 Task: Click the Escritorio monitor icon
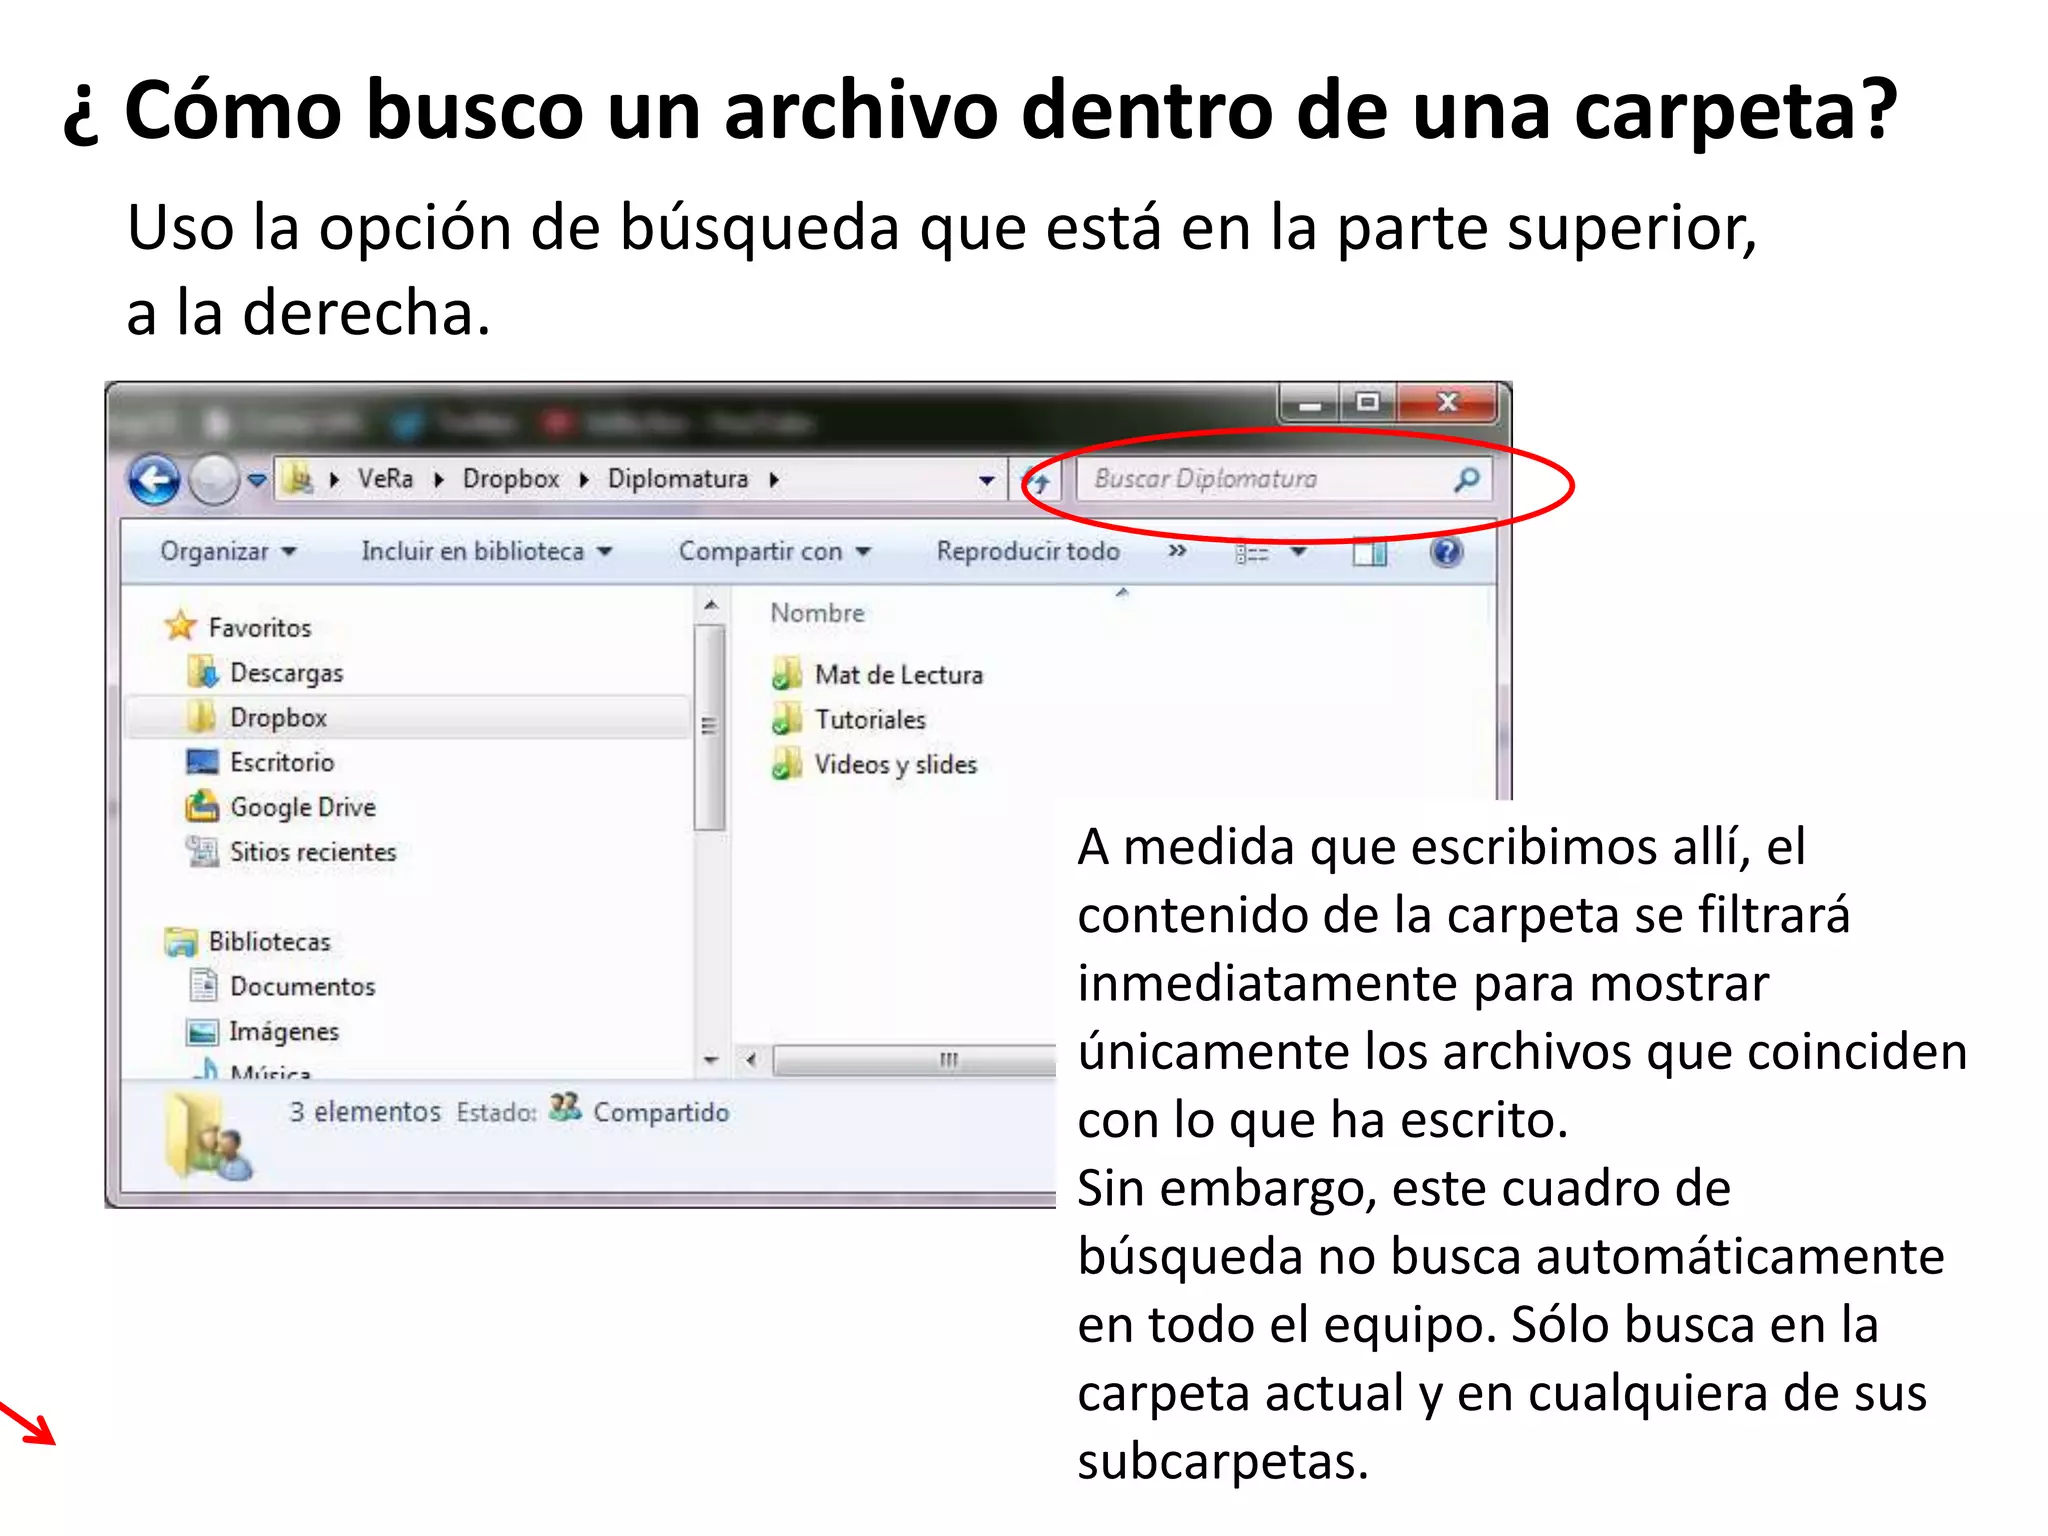(x=202, y=762)
